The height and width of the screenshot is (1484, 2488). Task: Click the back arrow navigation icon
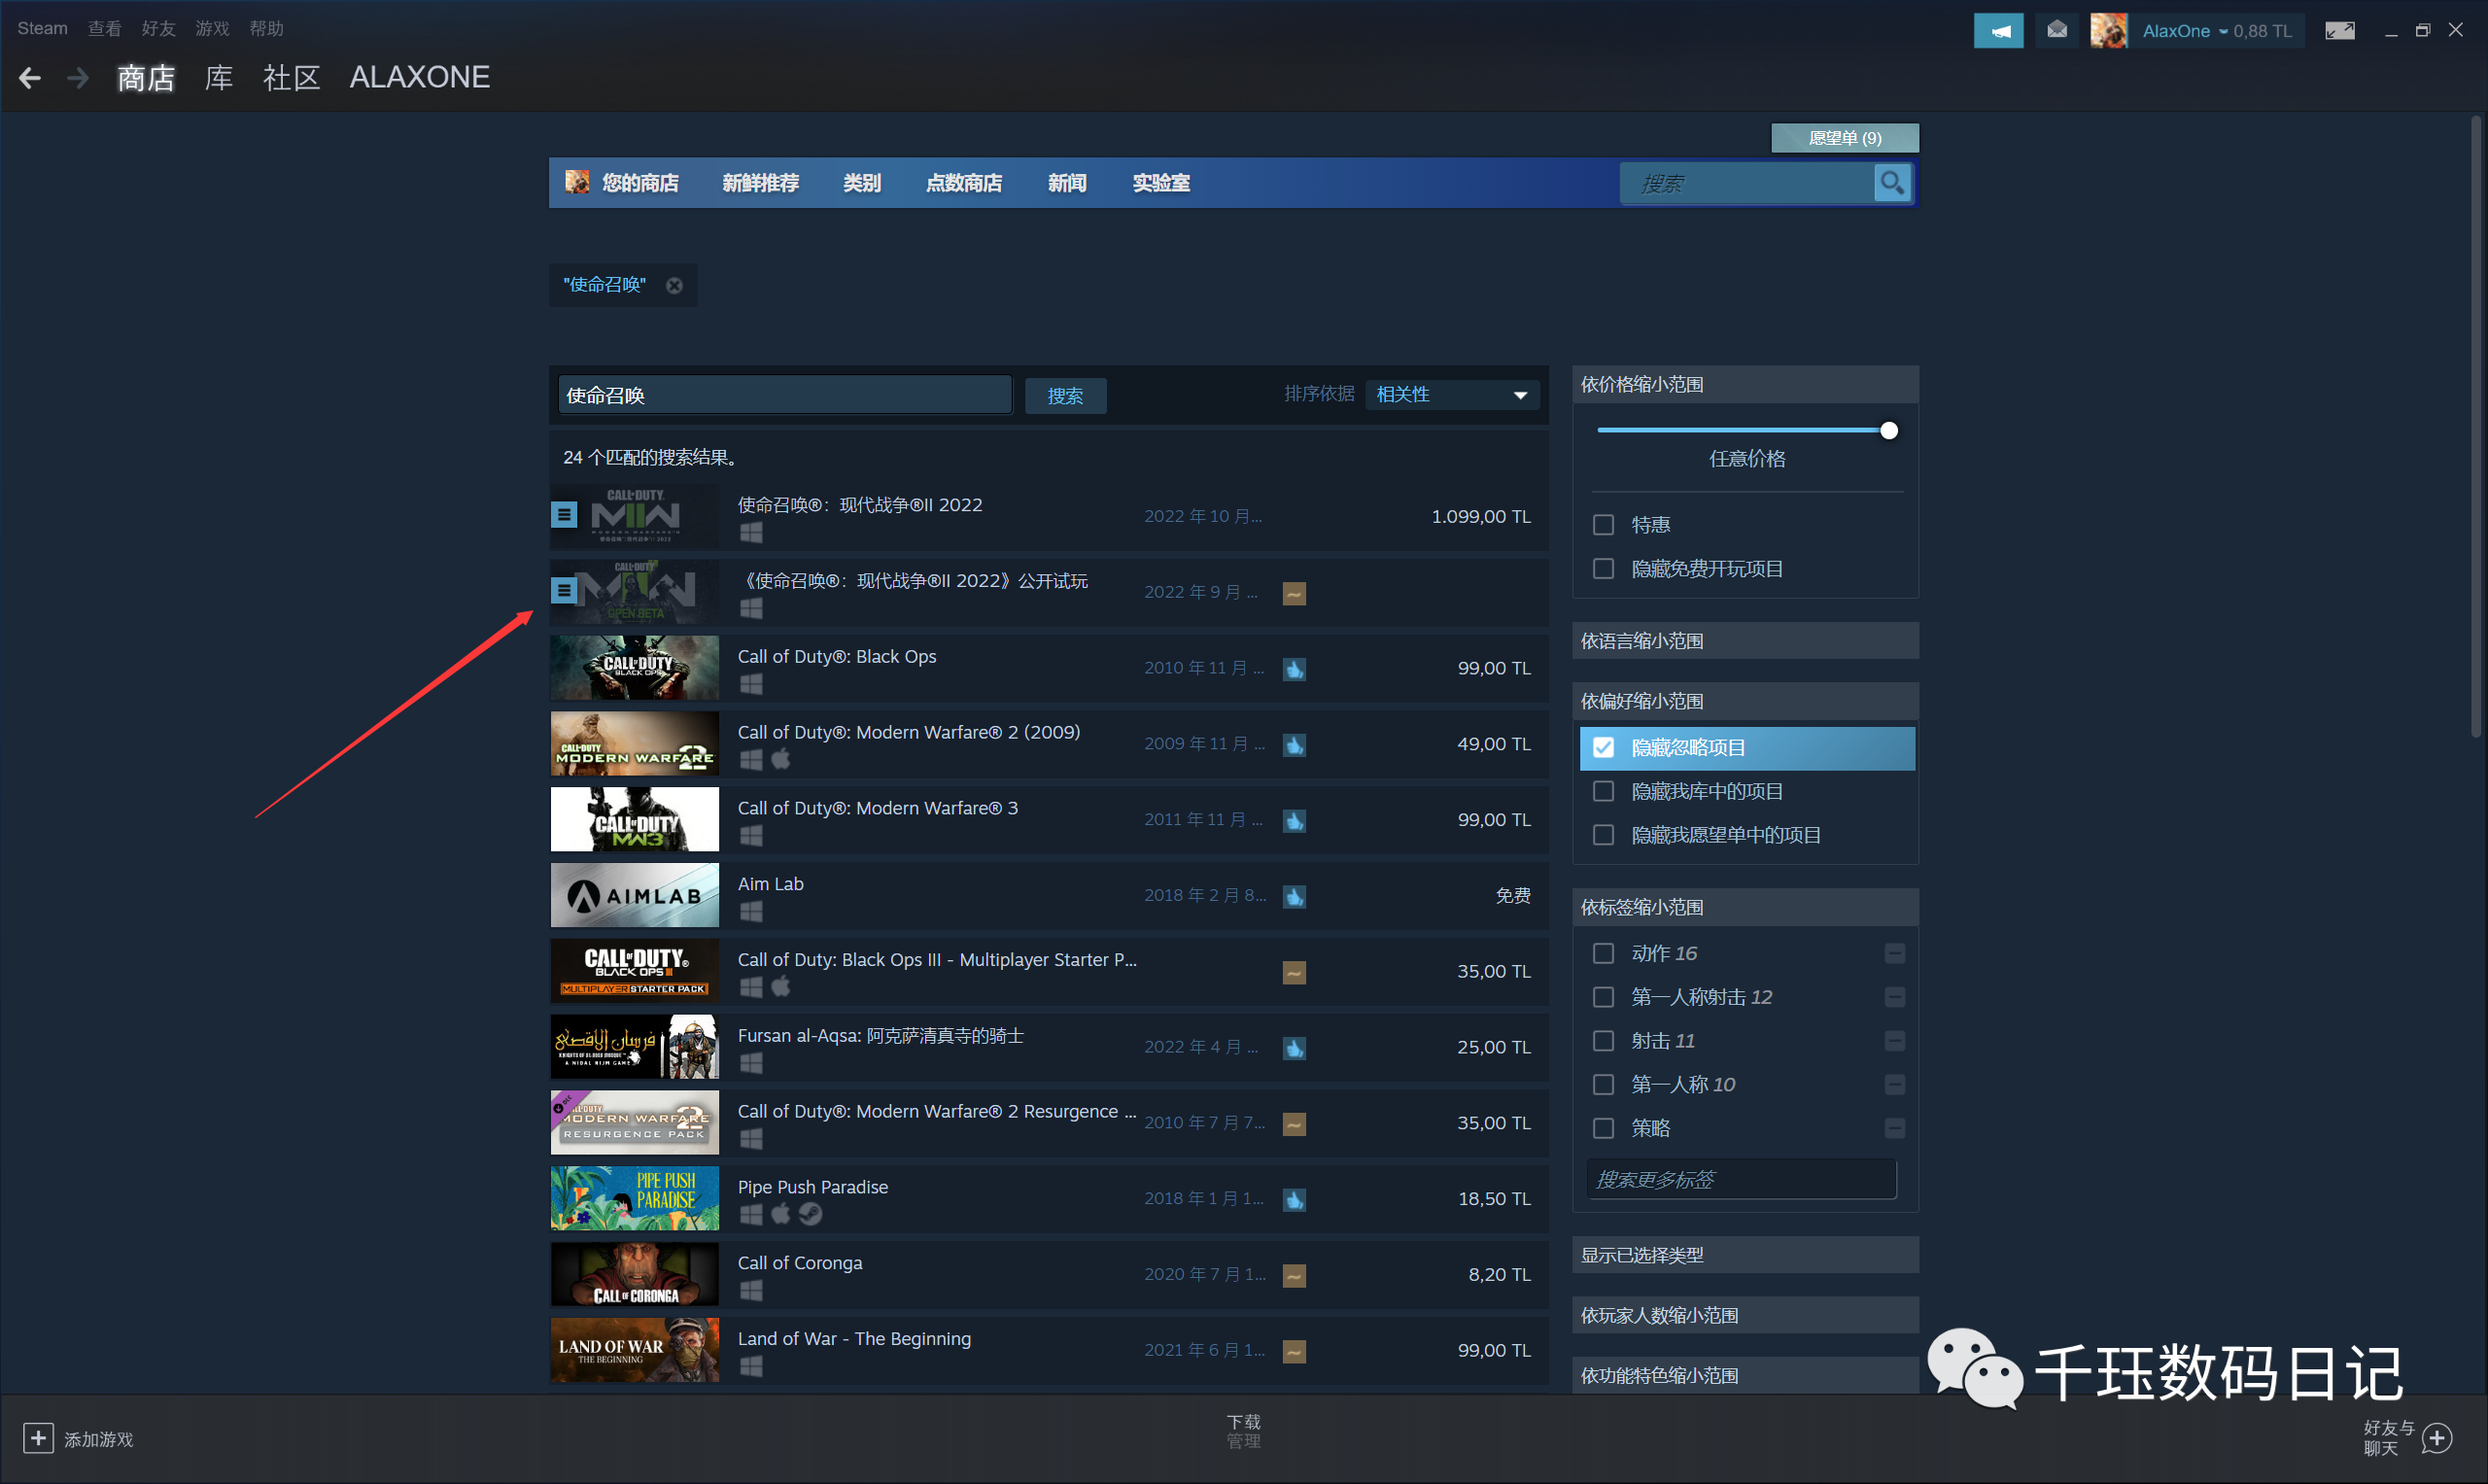pos(30,78)
